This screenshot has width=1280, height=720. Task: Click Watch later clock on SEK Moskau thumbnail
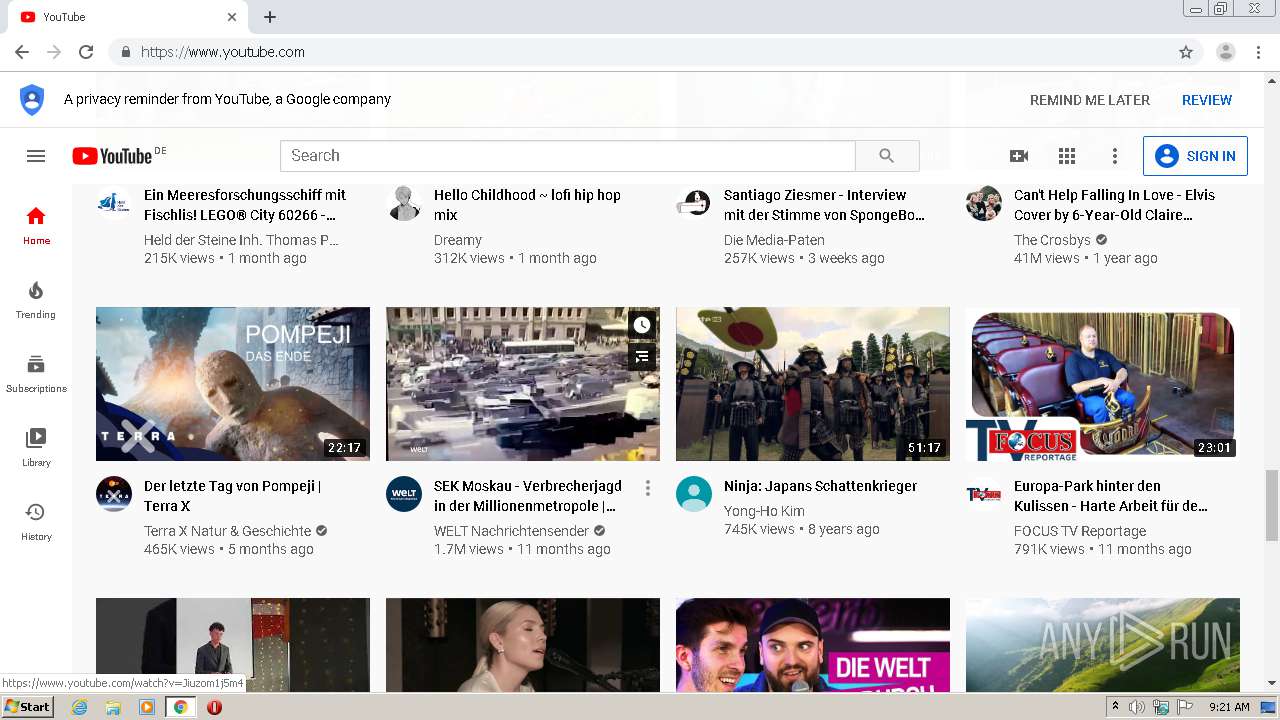[x=642, y=325]
